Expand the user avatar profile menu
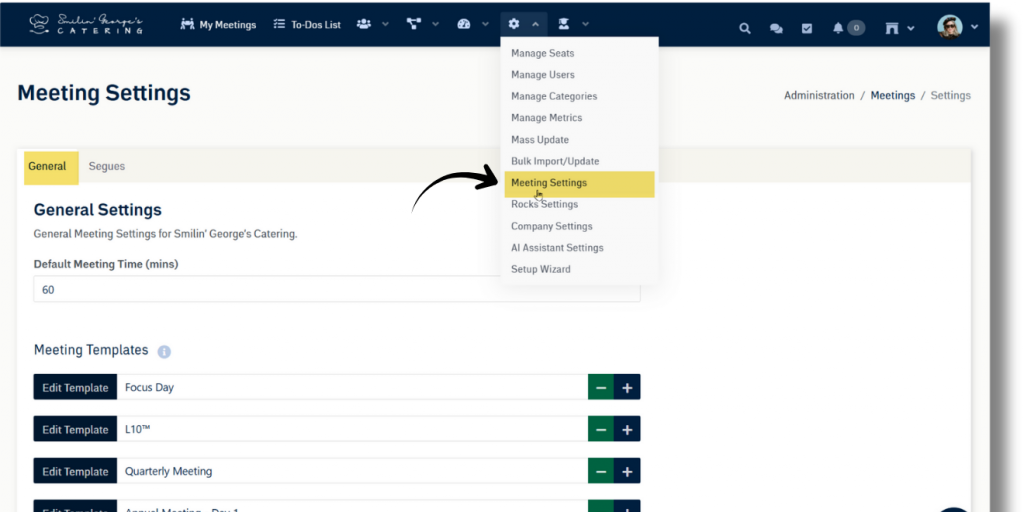This screenshot has width=1024, height=512. pyautogui.click(x=957, y=27)
